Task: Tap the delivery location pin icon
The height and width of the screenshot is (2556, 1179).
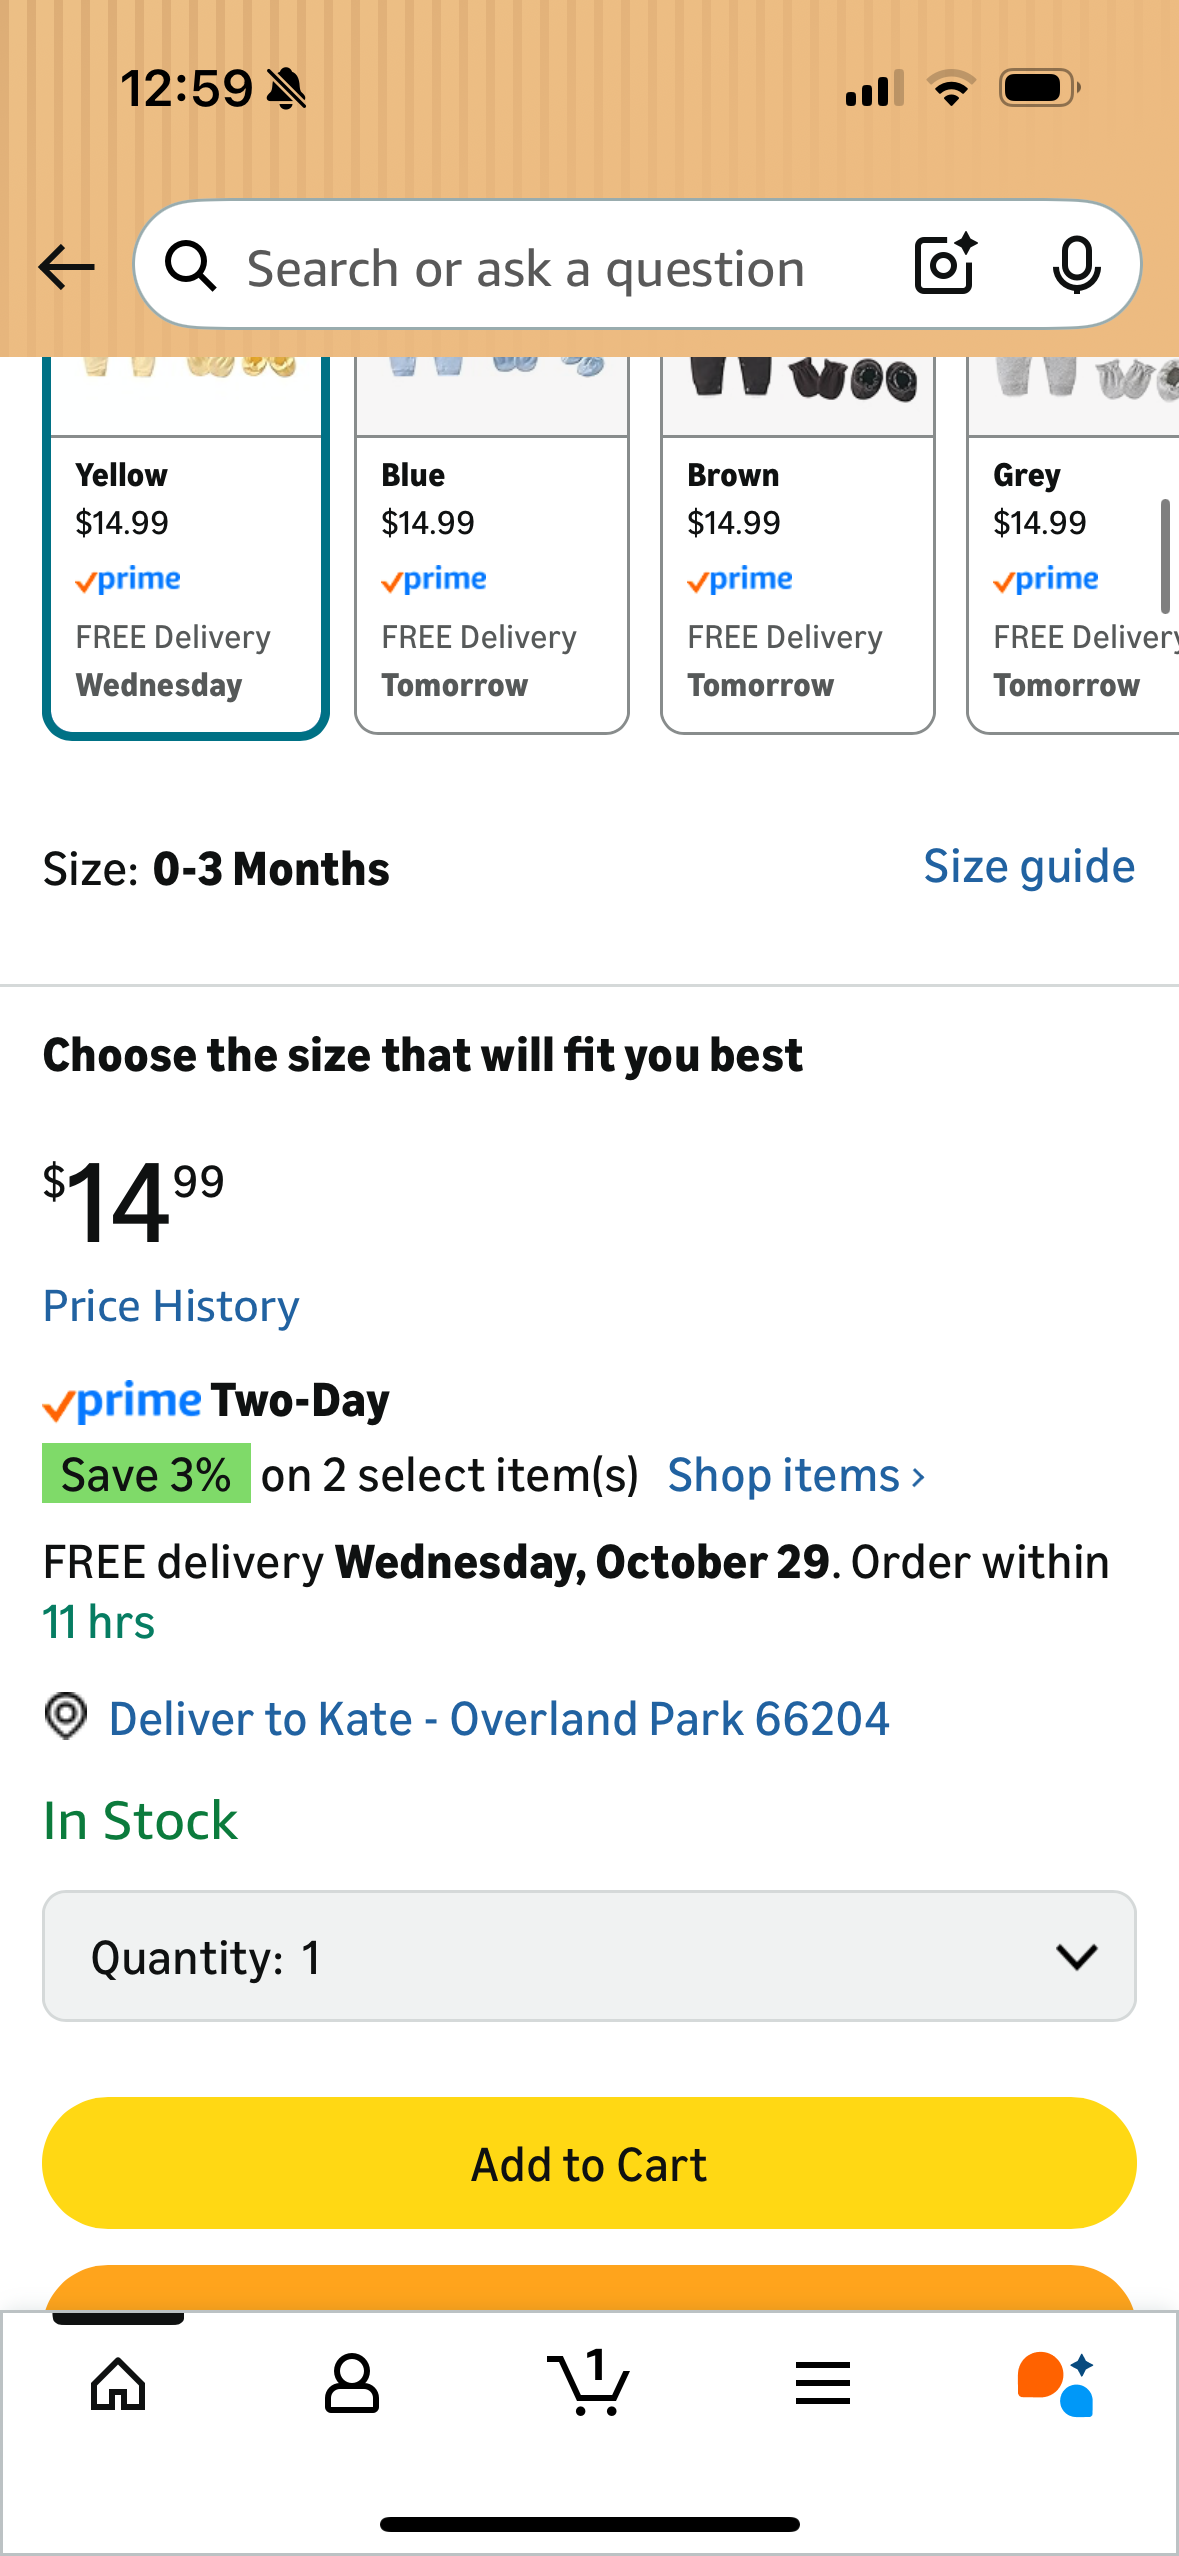Action: click(x=67, y=1717)
